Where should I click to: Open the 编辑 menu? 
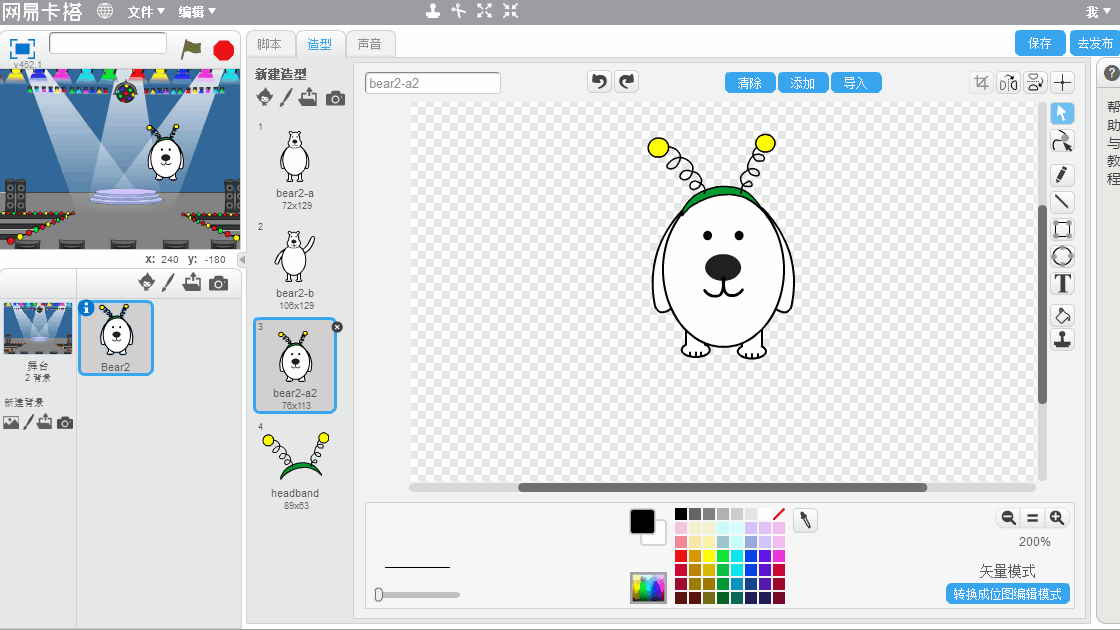[x=196, y=11]
